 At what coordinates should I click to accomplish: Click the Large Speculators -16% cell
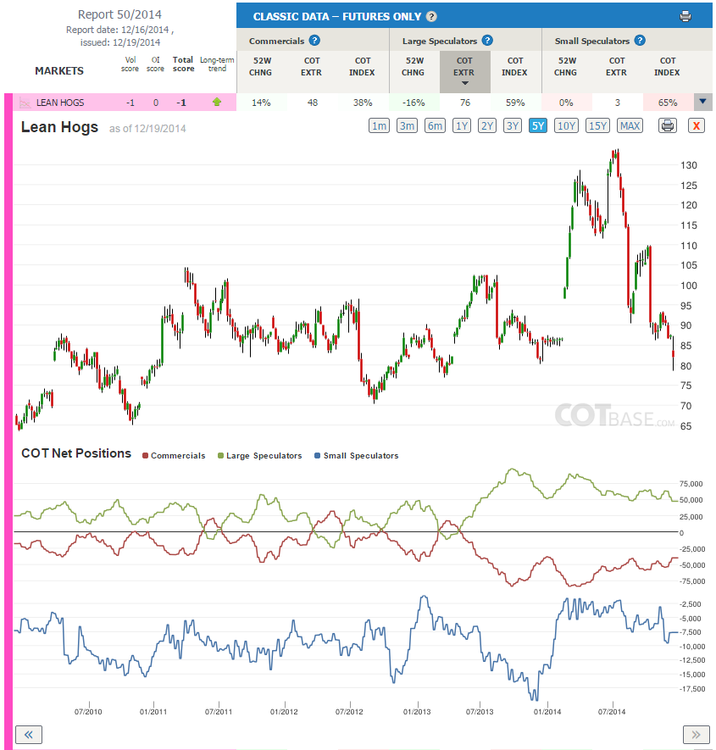coord(414,102)
